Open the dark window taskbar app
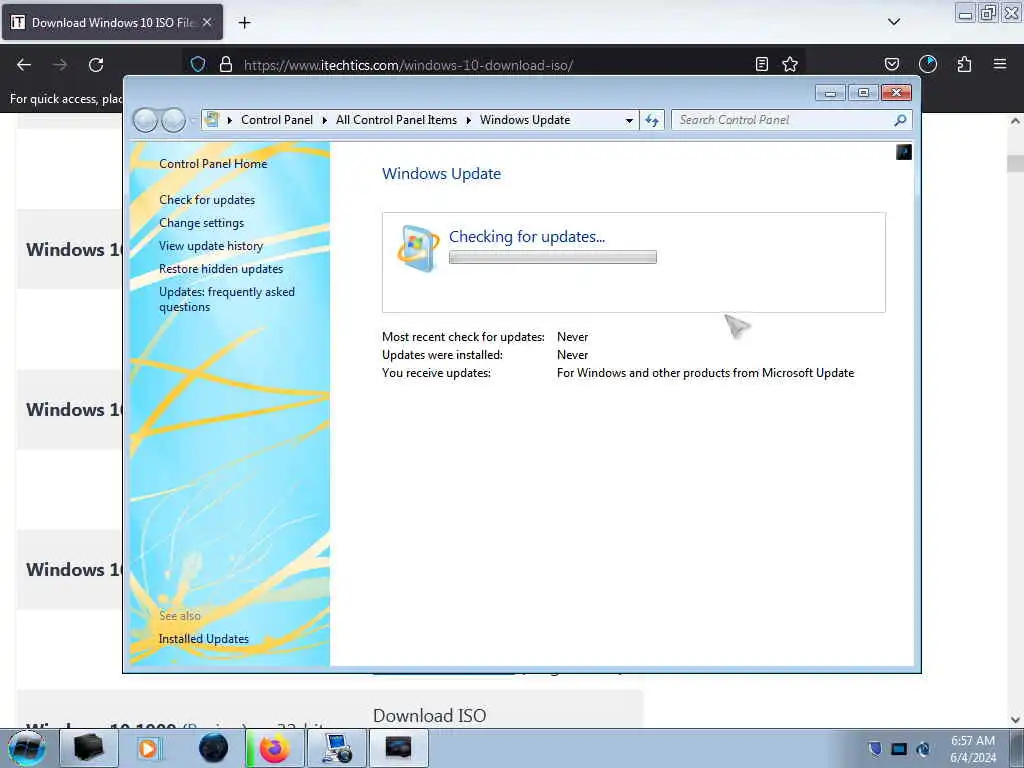 click(x=398, y=748)
